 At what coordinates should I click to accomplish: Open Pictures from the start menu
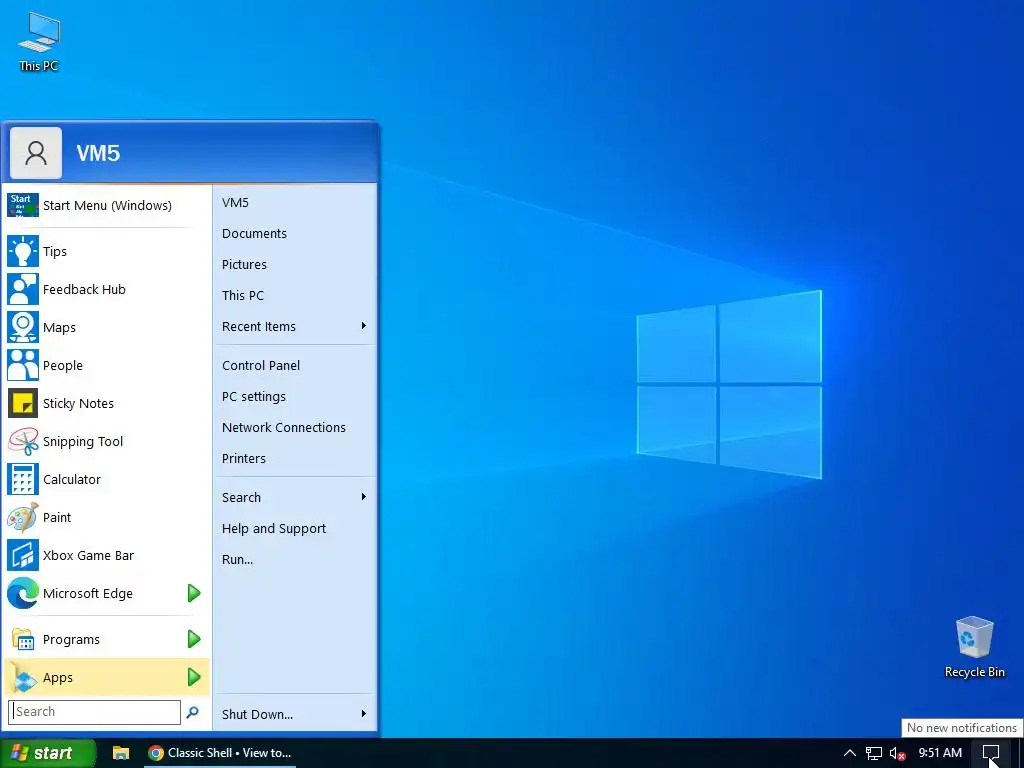tap(295, 264)
